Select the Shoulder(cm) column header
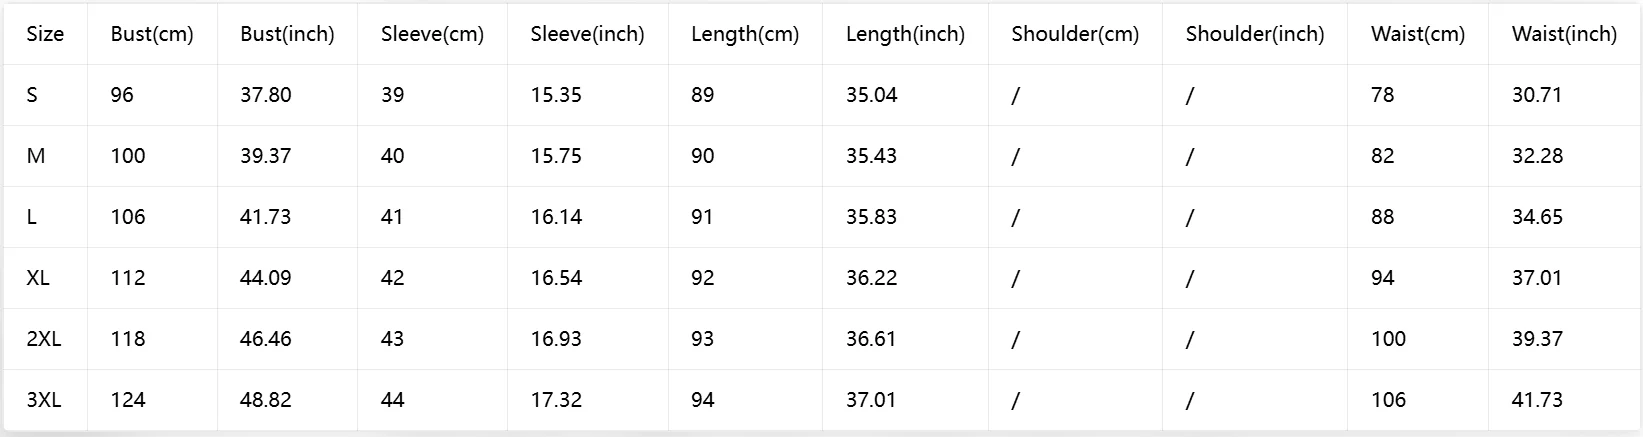 [x=1075, y=34]
